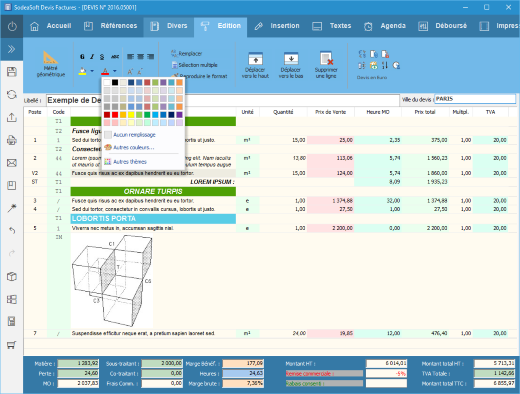Click Remplacer in the ribbon
The width and height of the screenshot is (520, 394).
click(186, 53)
